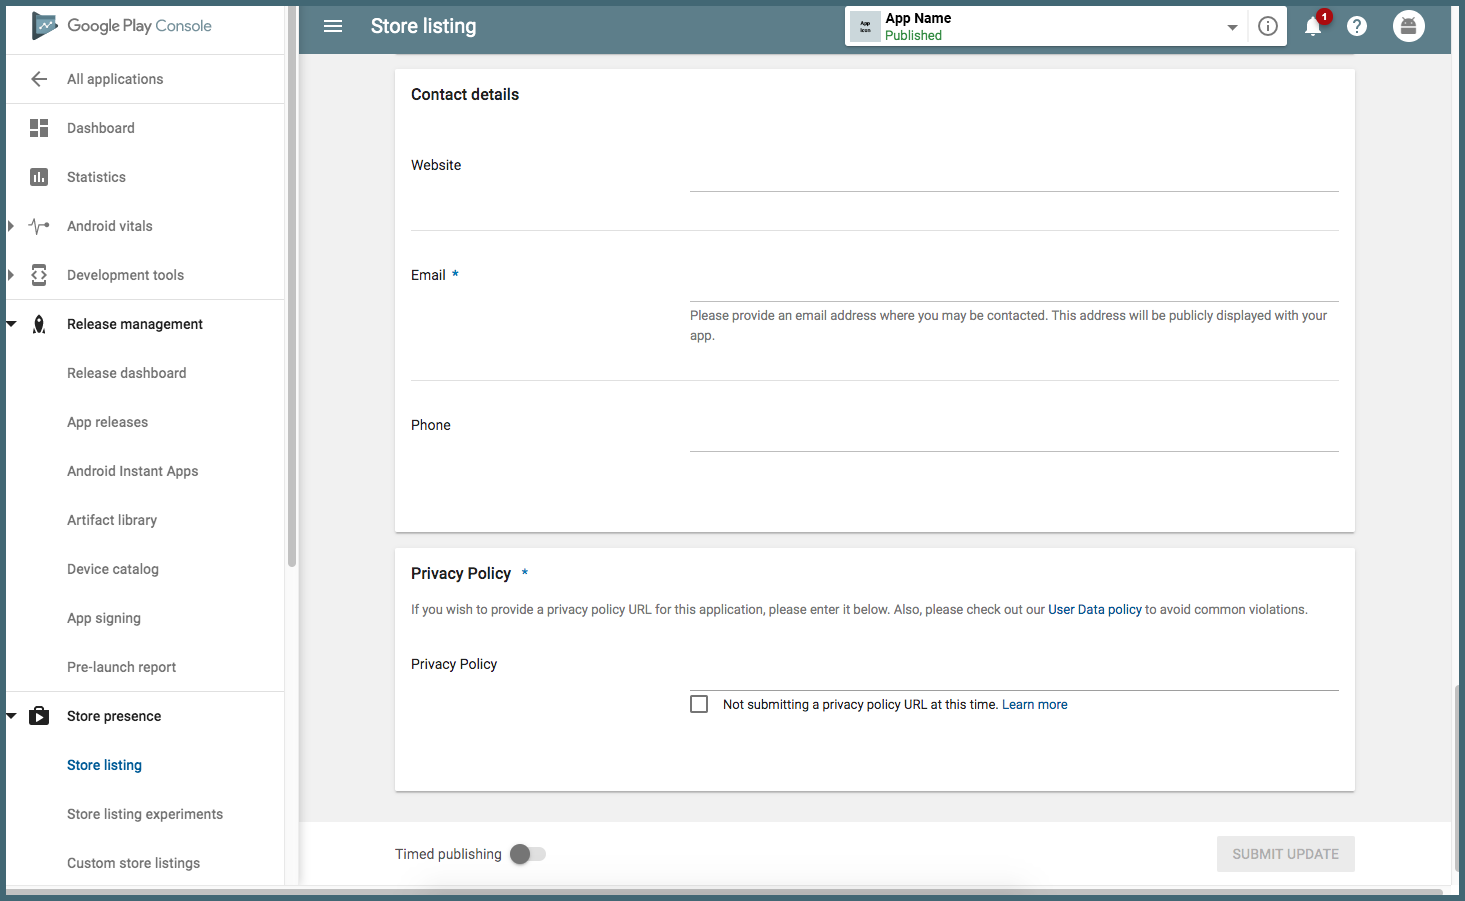Collapse the Release management section
1465x901 pixels.
[11, 324]
